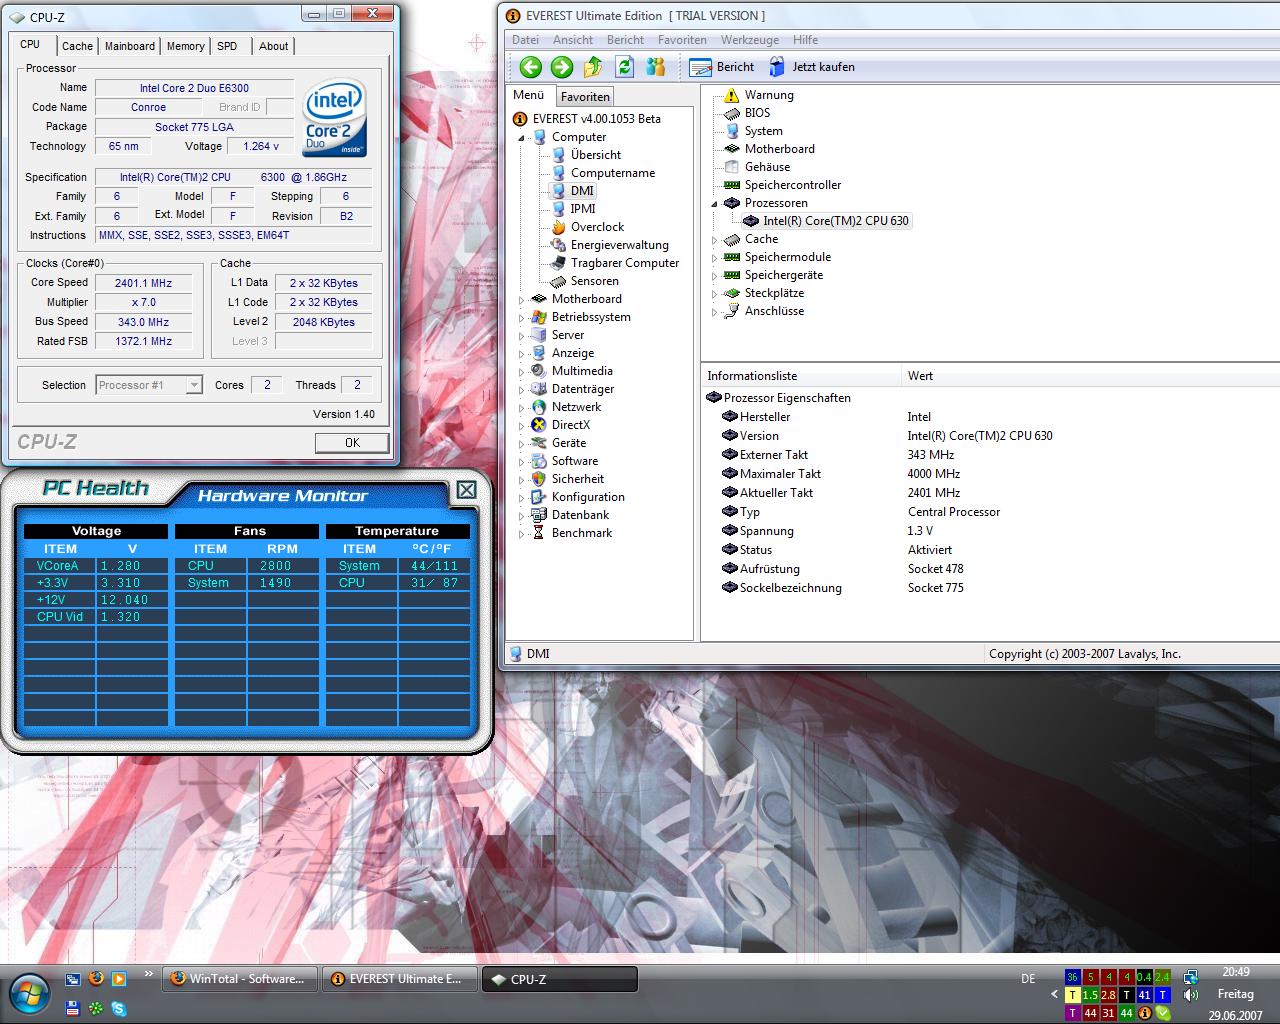
Task: Close the PC Health Hardware Monitor
Action: (x=466, y=489)
